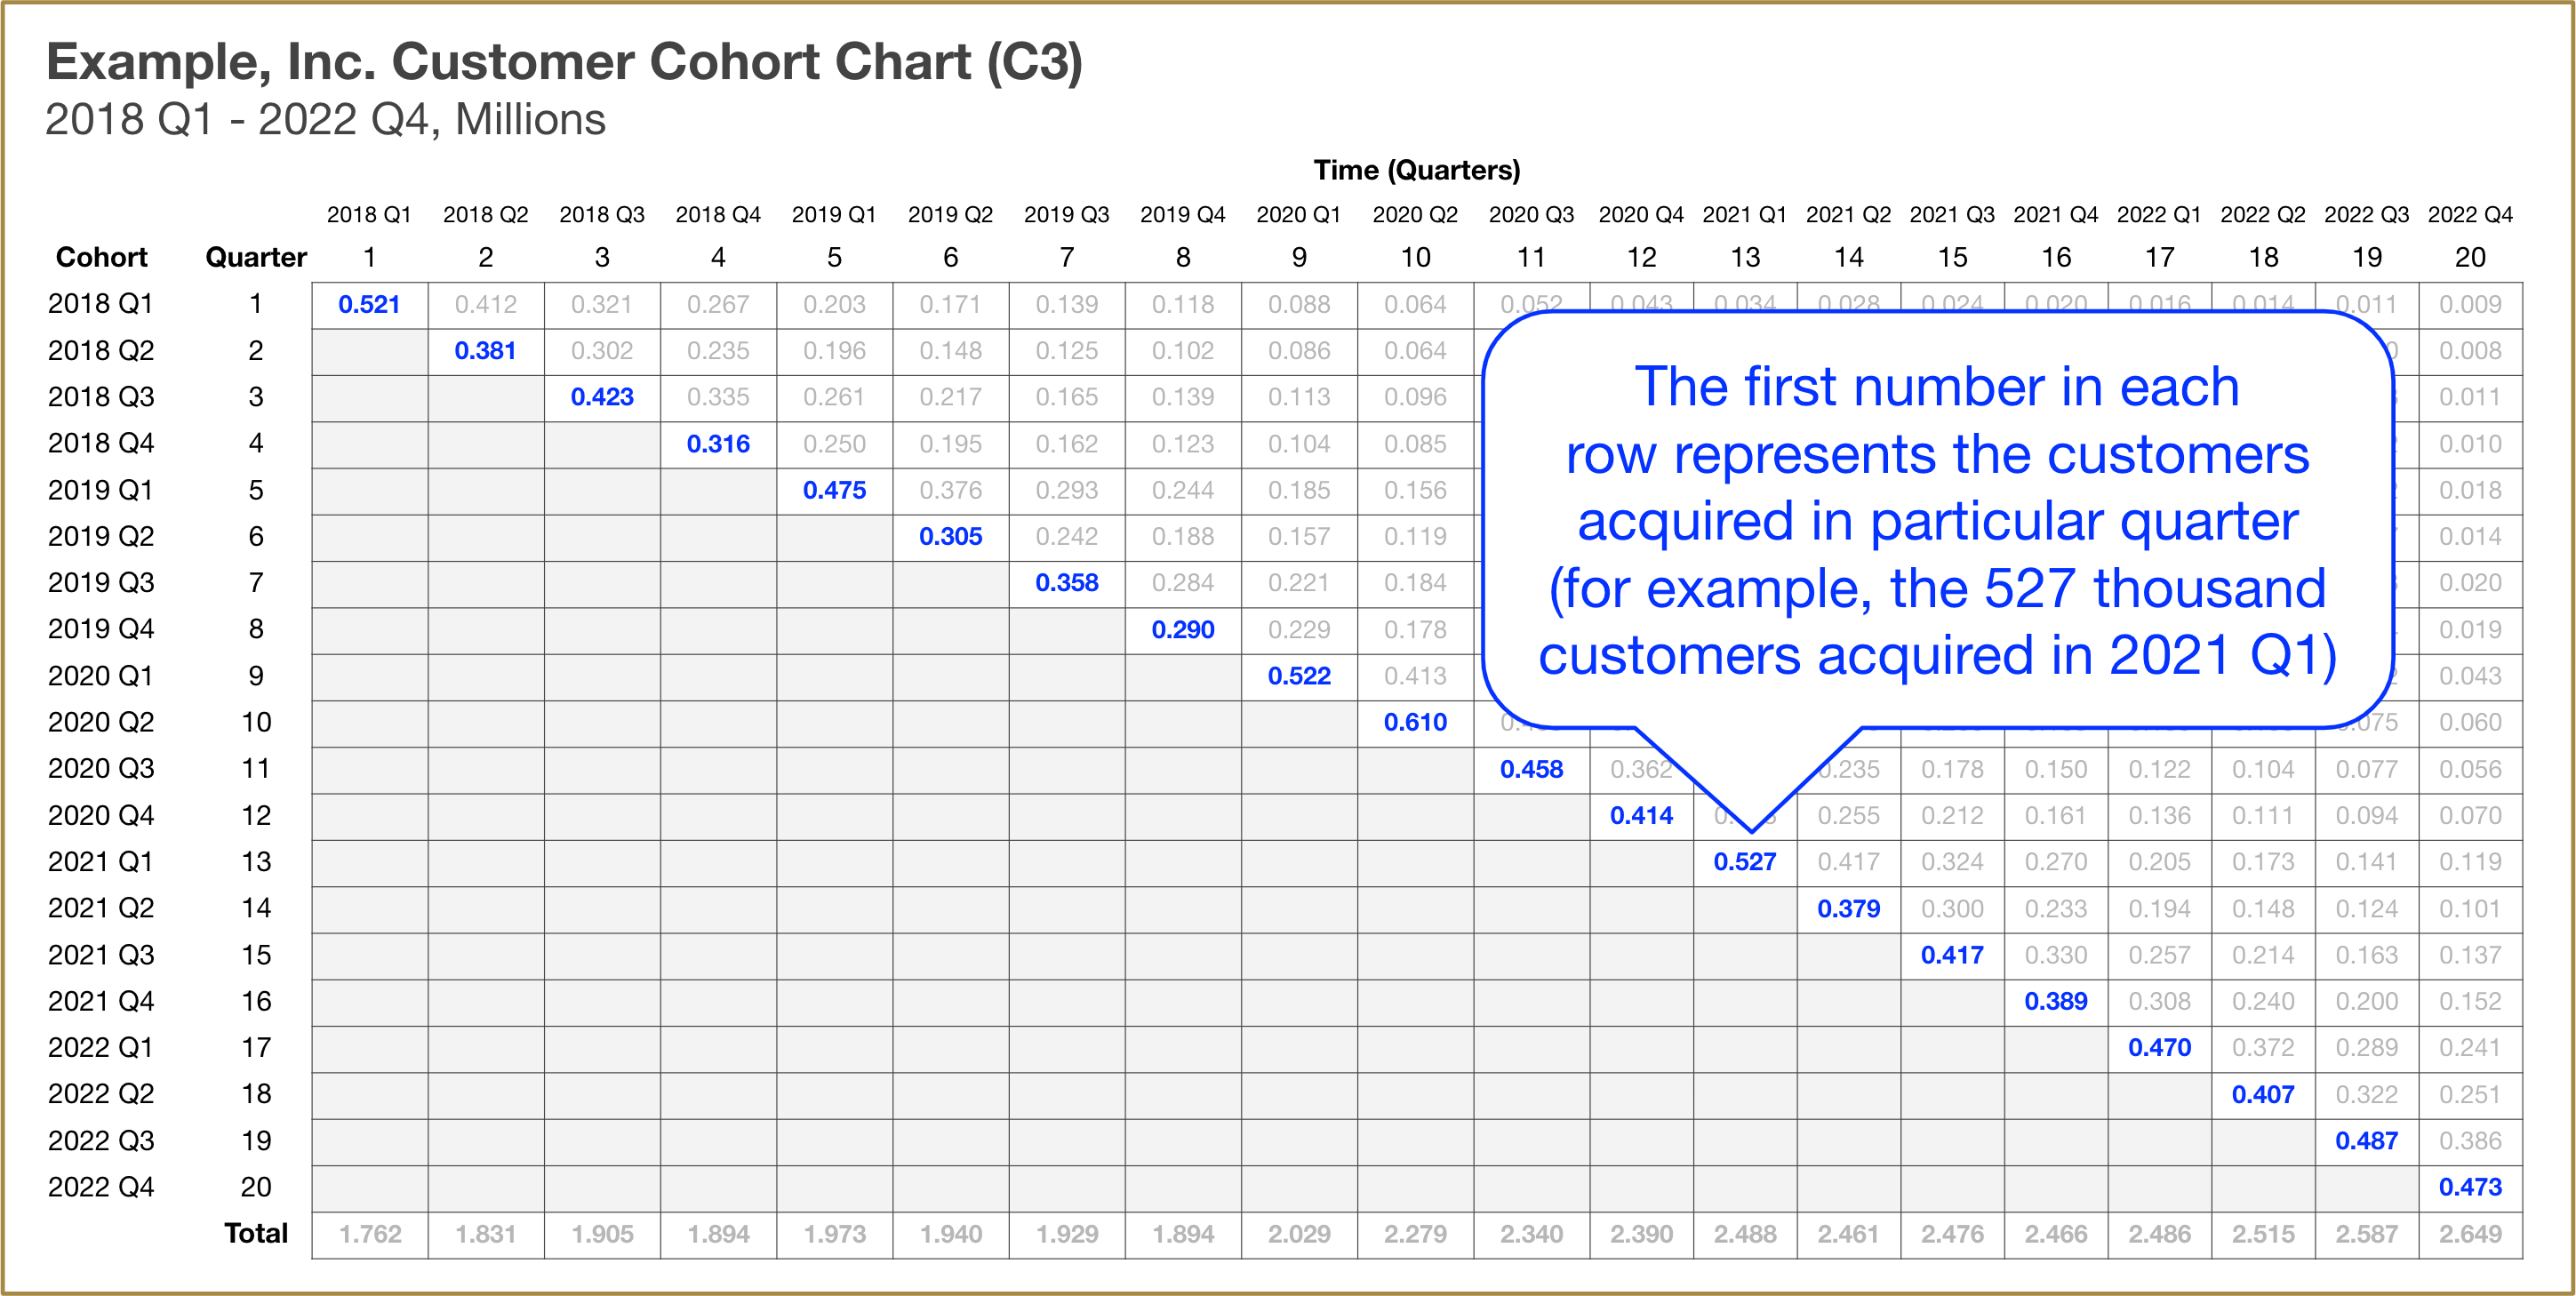
Task: Select the 2020 Q1 cohort row label
Action: tap(101, 676)
